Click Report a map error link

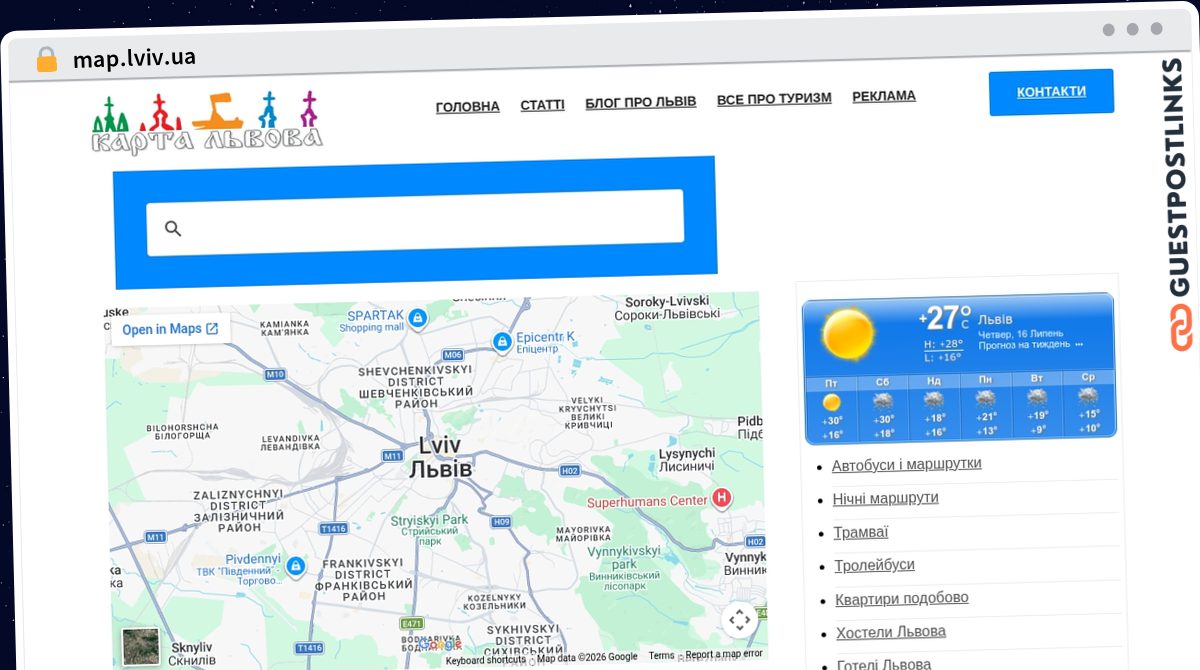[724, 654]
